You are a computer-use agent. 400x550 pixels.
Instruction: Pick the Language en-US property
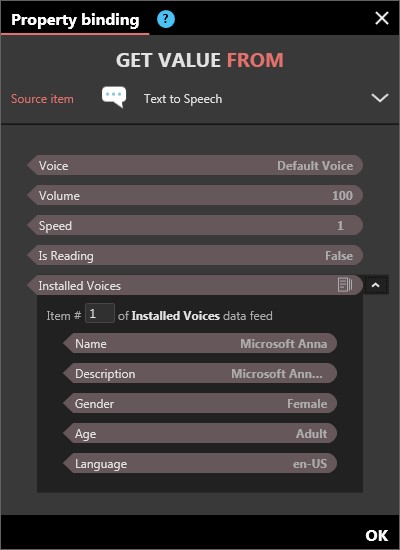click(x=200, y=463)
